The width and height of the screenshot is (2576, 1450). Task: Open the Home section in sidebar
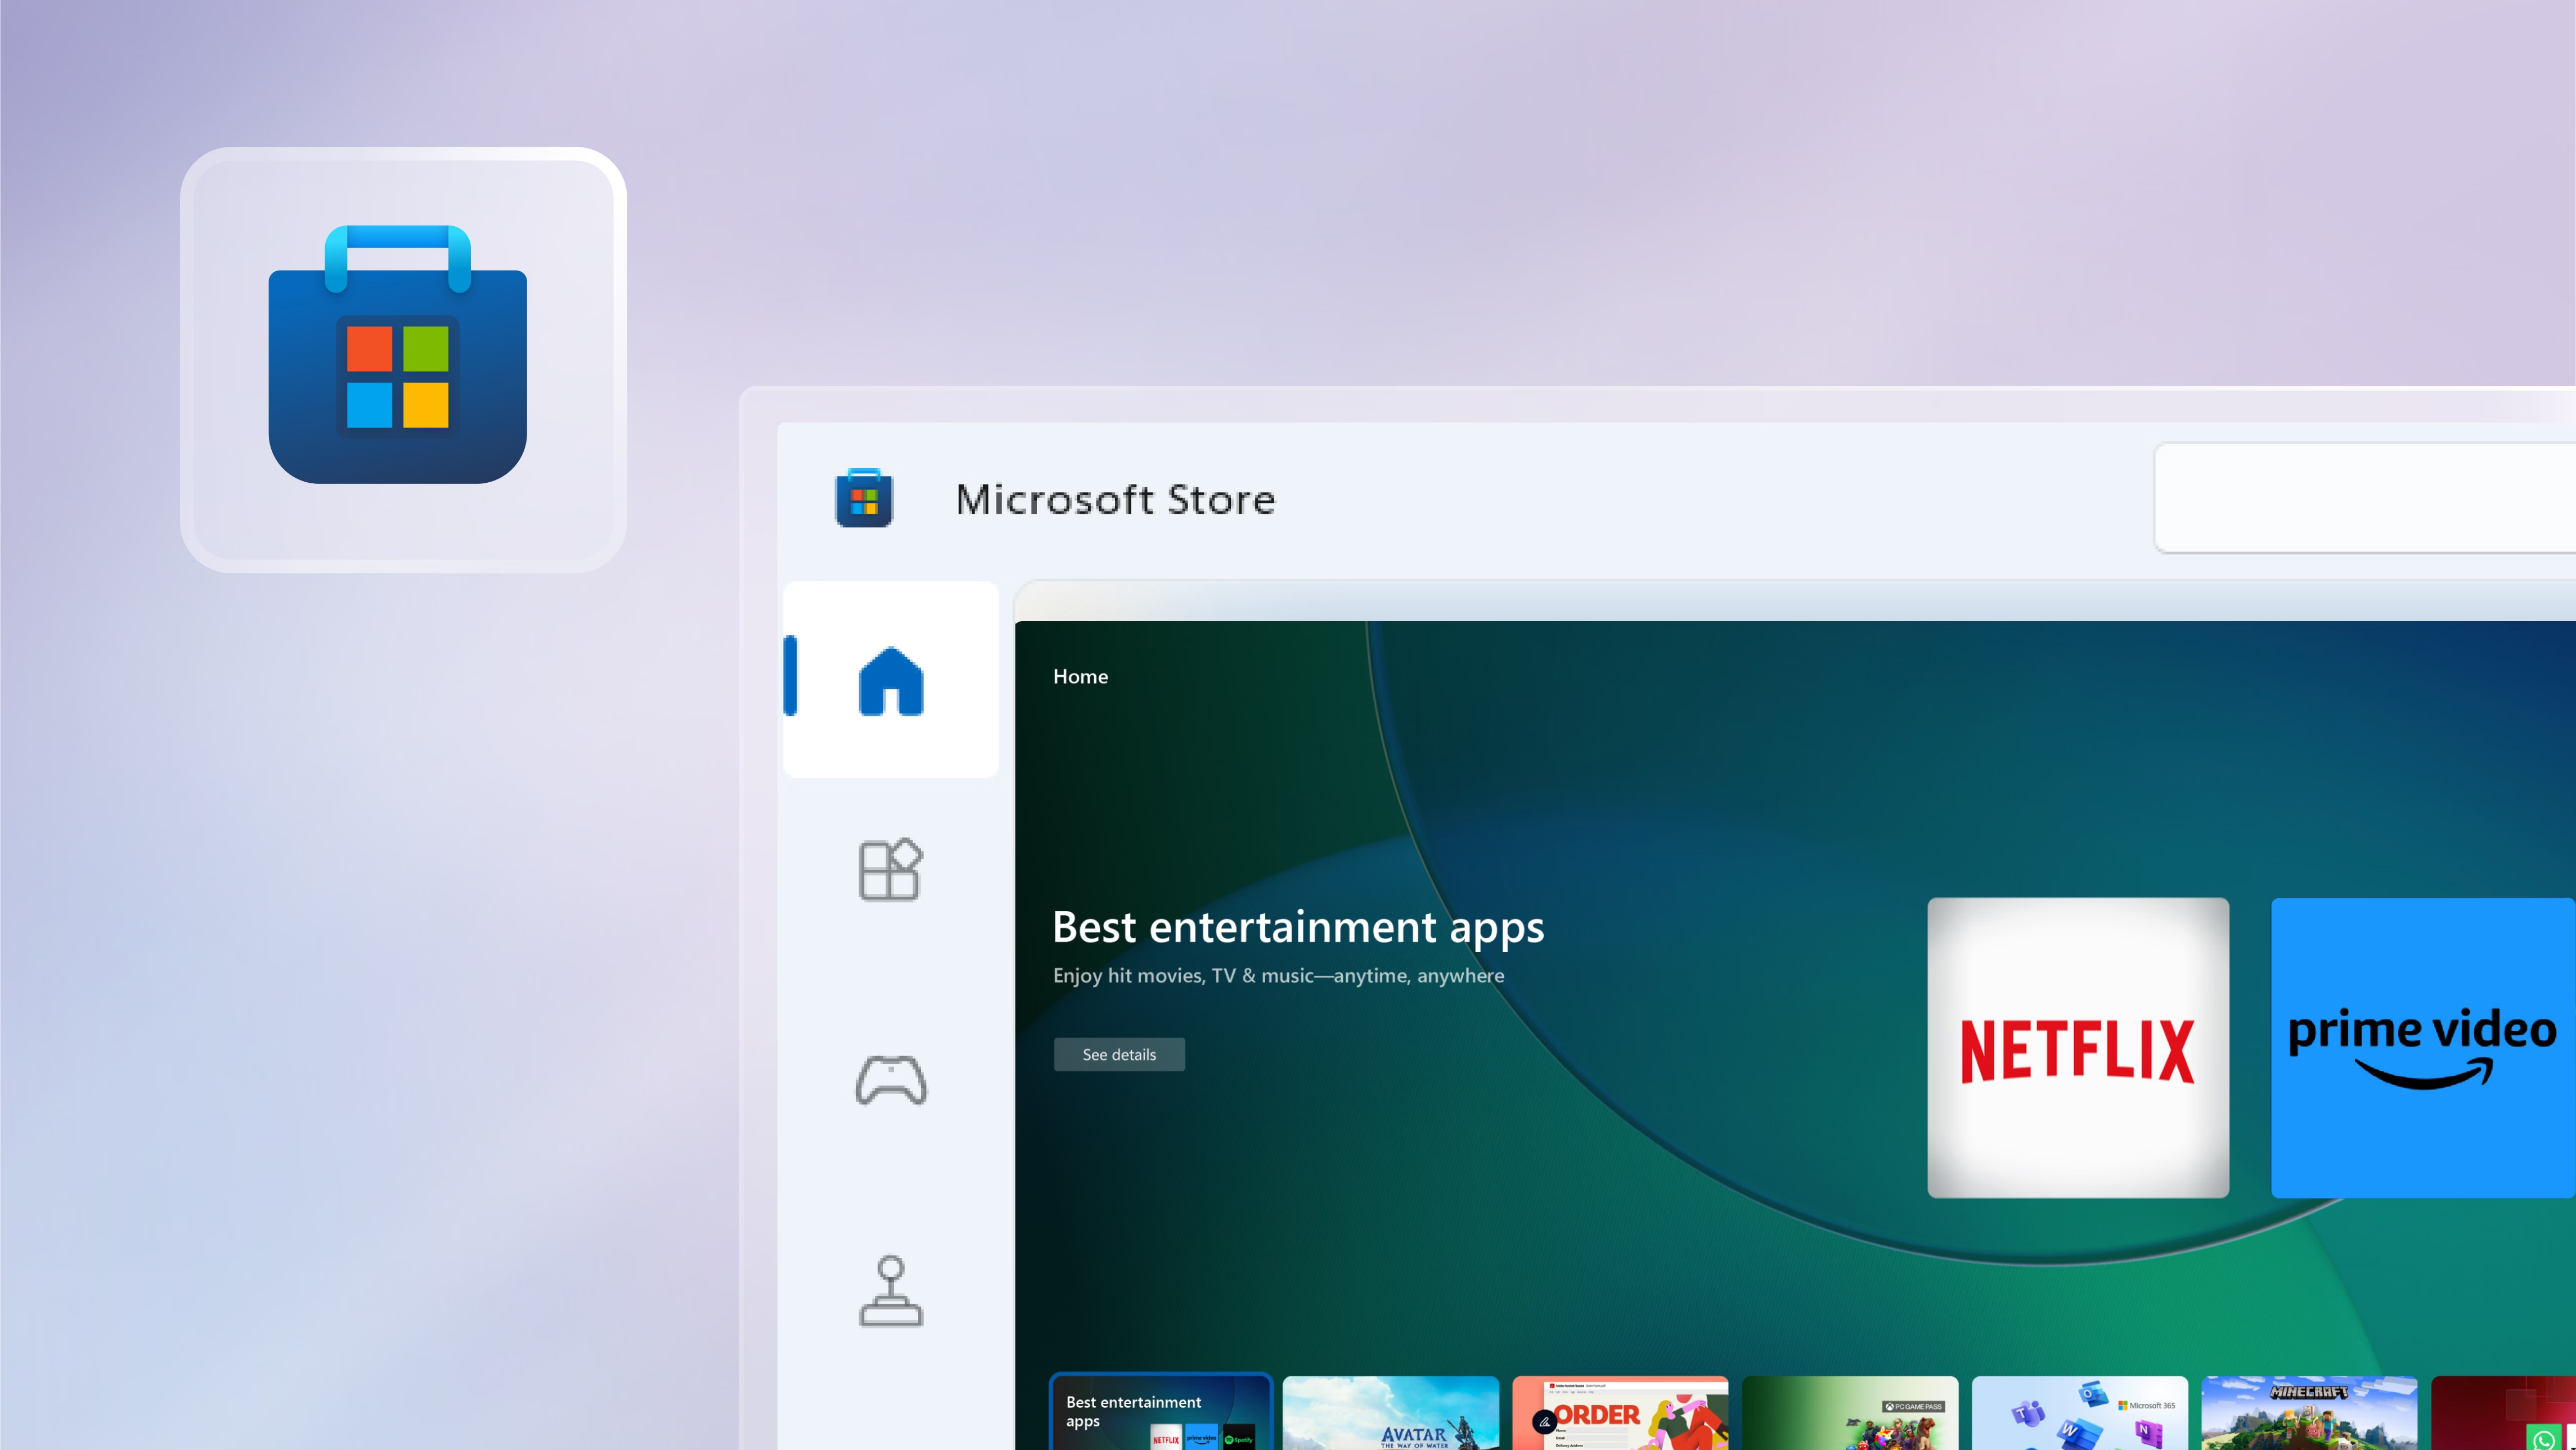pyautogui.click(x=890, y=681)
